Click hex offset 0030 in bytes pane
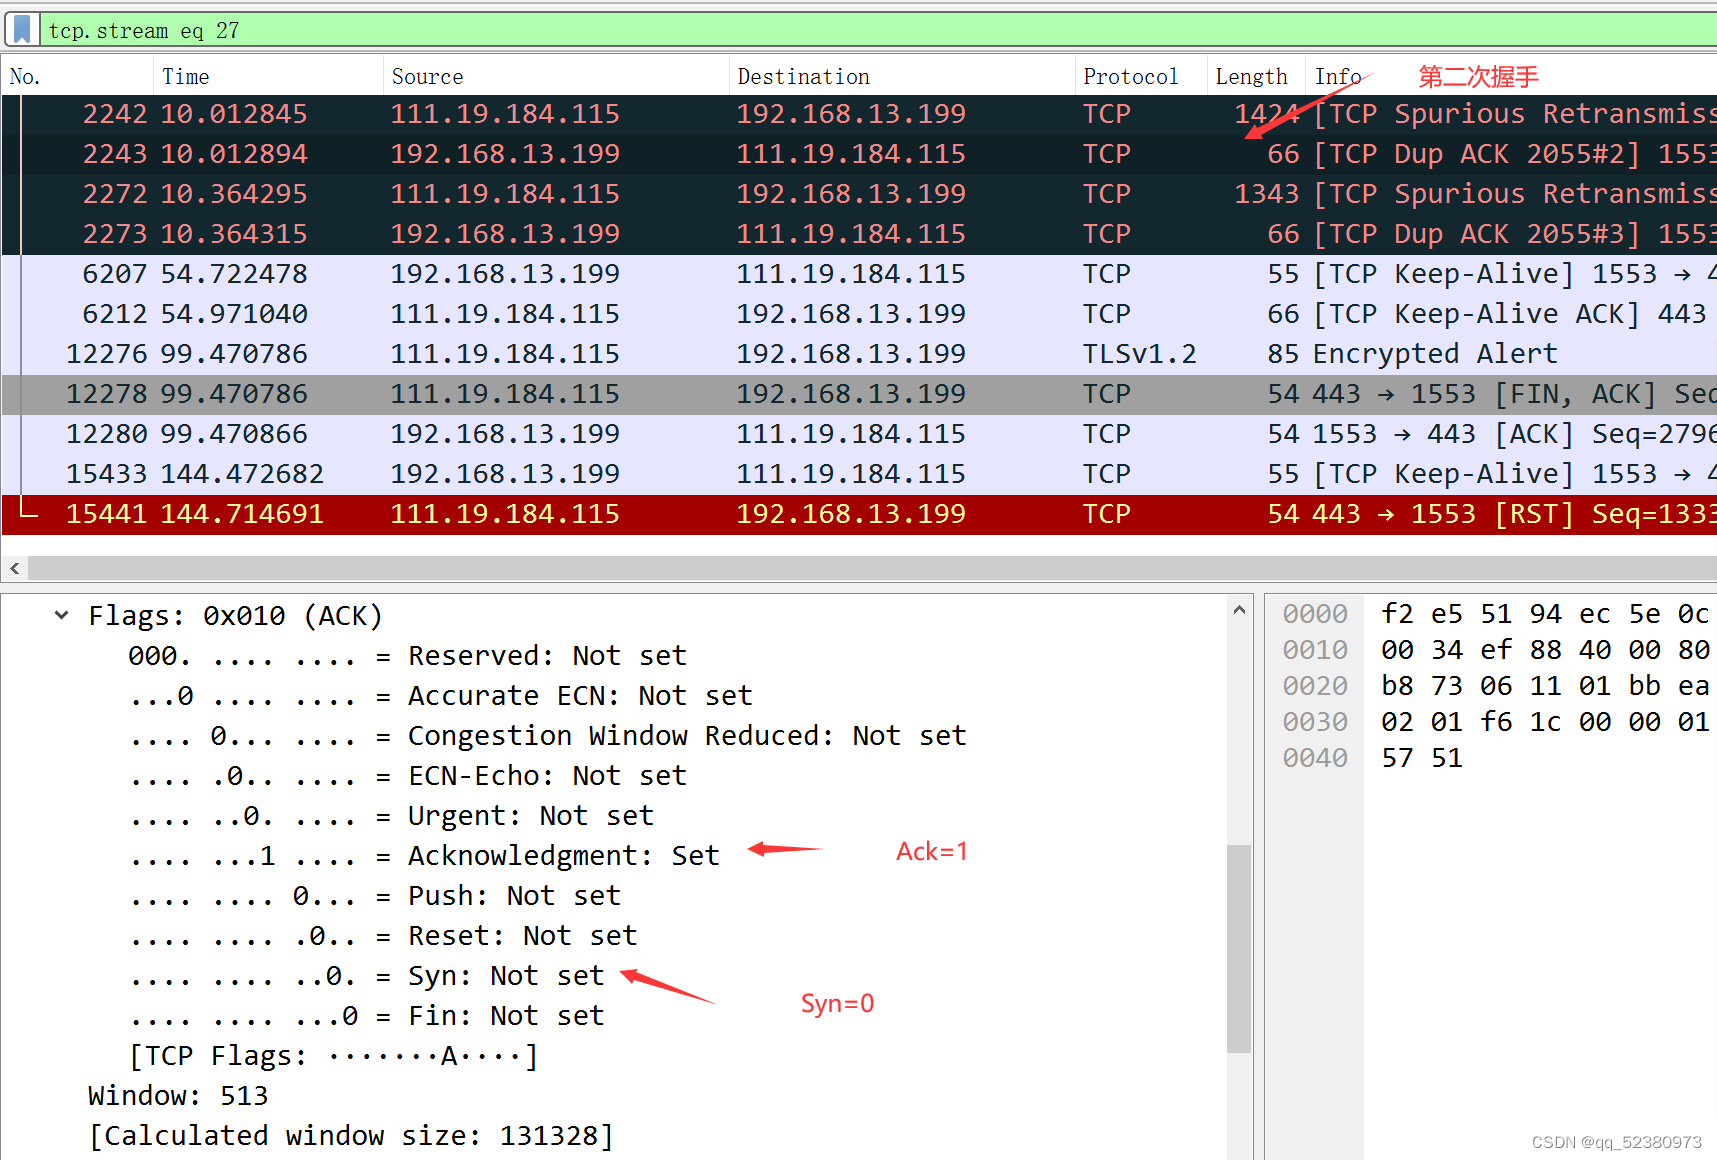The image size is (1717, 1160). pos(1315,722)
